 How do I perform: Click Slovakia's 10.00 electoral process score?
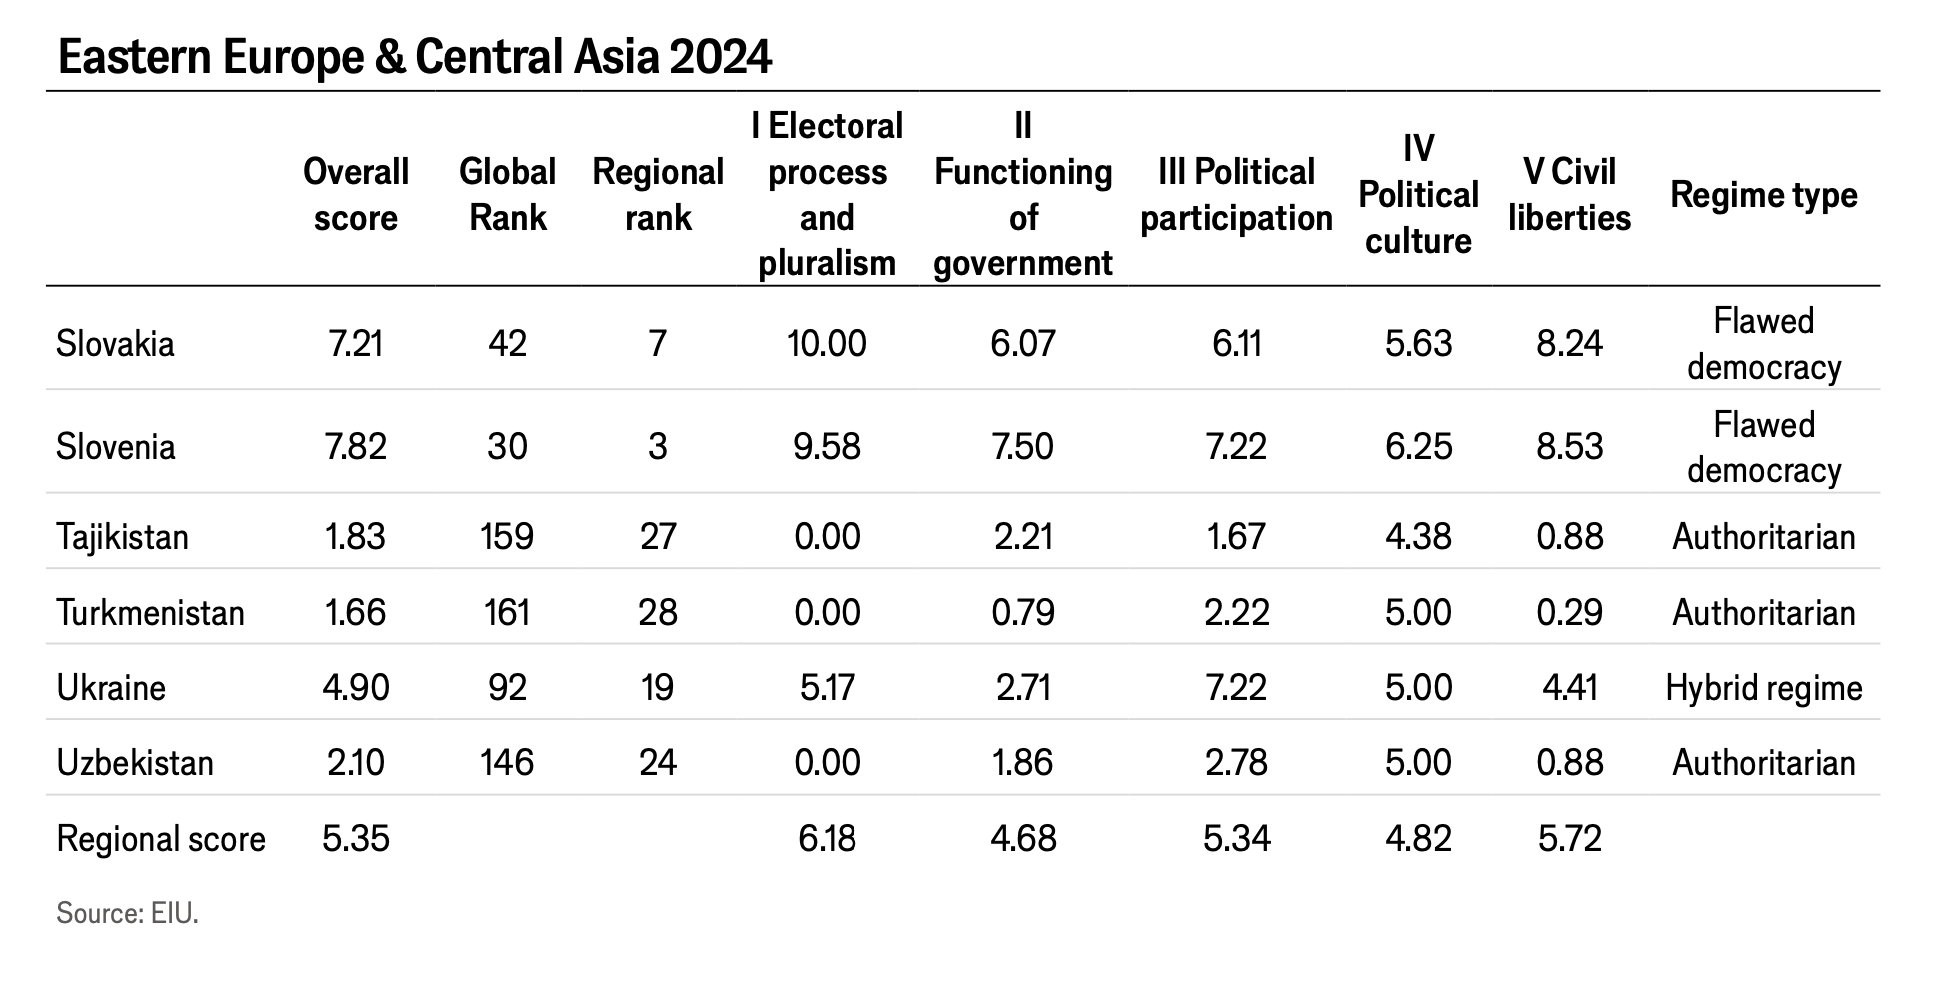[827, 344]
